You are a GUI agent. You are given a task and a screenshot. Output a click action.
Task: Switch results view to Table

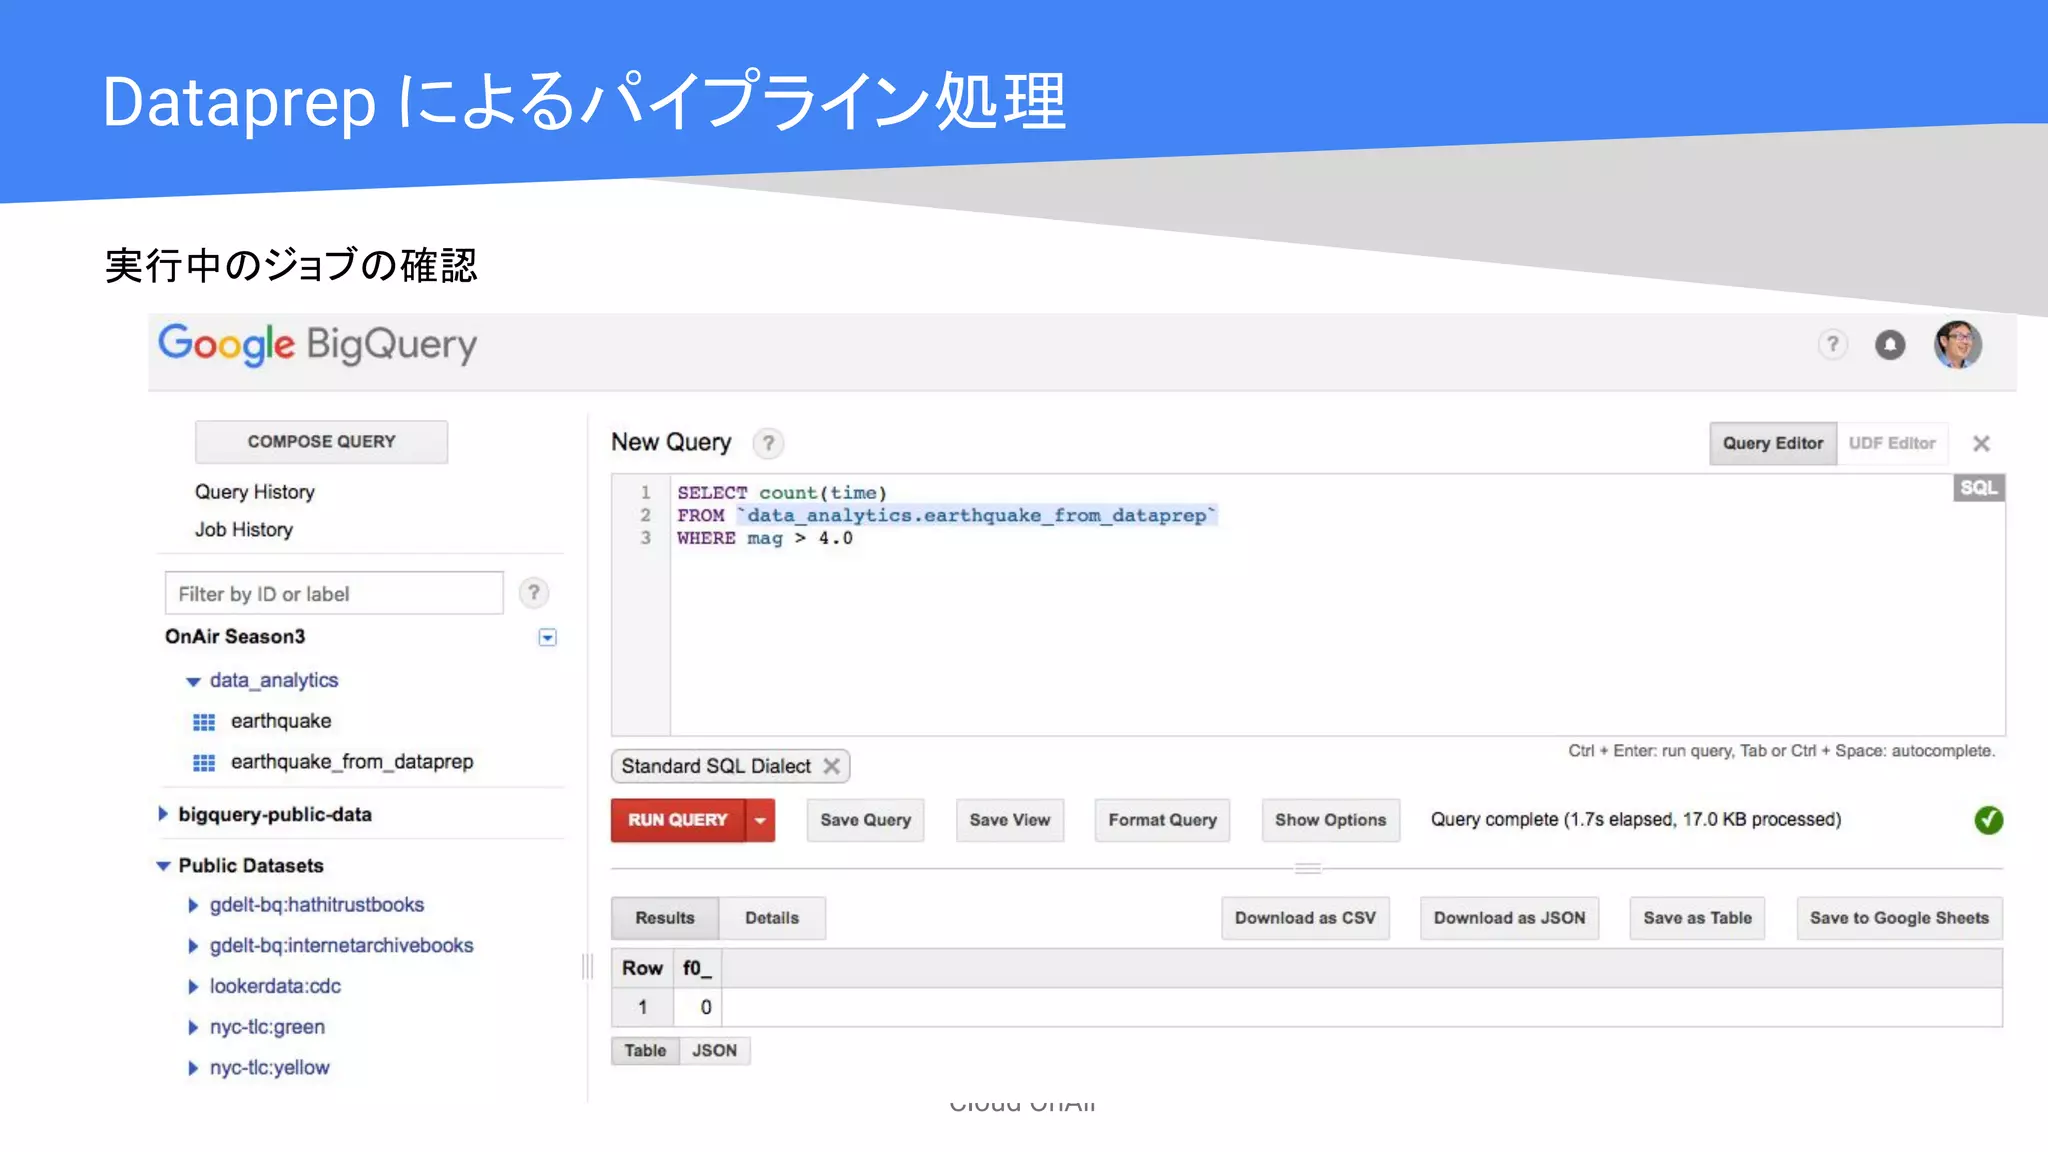645,1051
